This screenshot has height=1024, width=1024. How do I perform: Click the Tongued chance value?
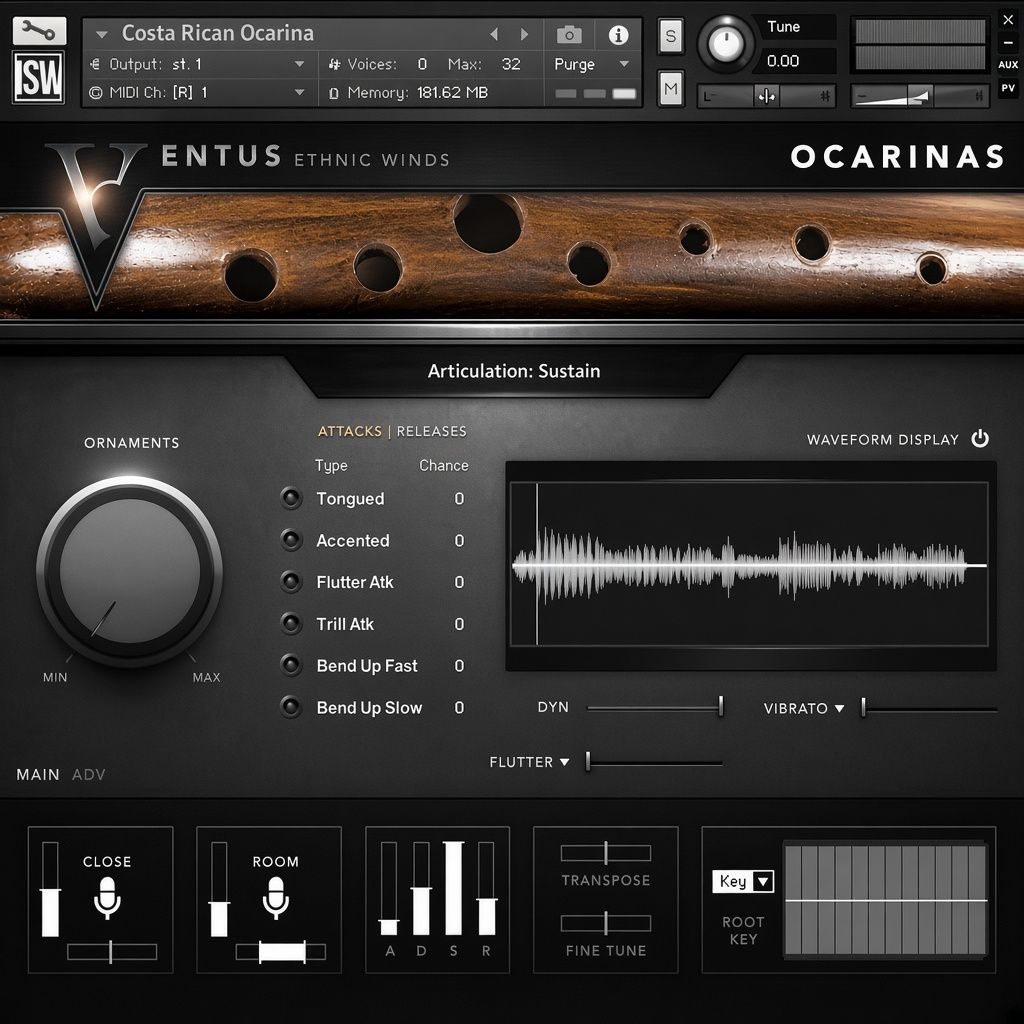[459, 499]
